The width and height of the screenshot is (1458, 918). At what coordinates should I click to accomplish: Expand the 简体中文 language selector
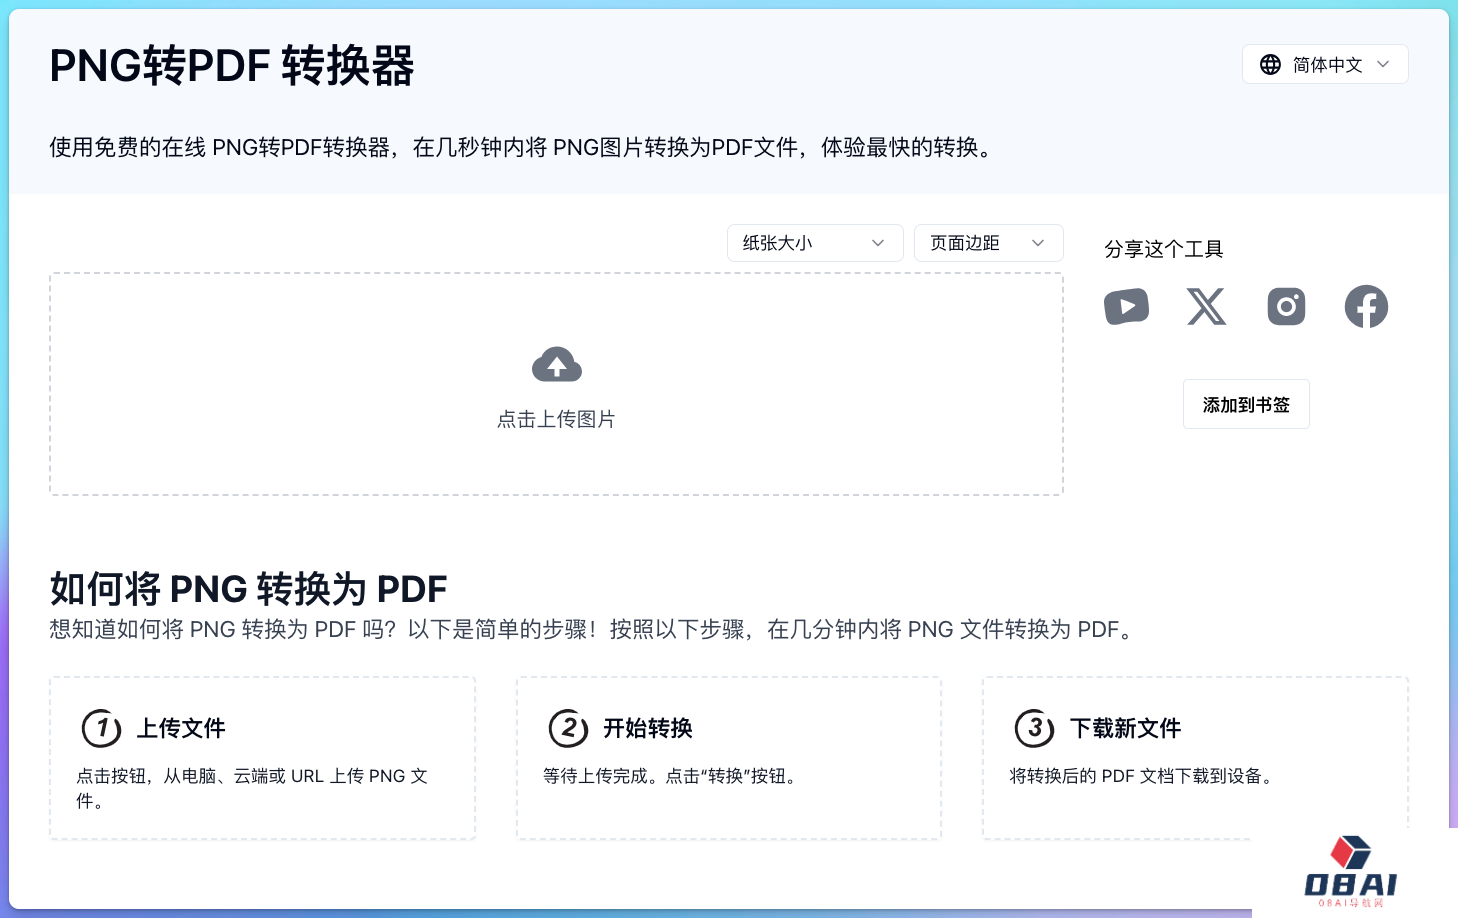[1325, 64]
